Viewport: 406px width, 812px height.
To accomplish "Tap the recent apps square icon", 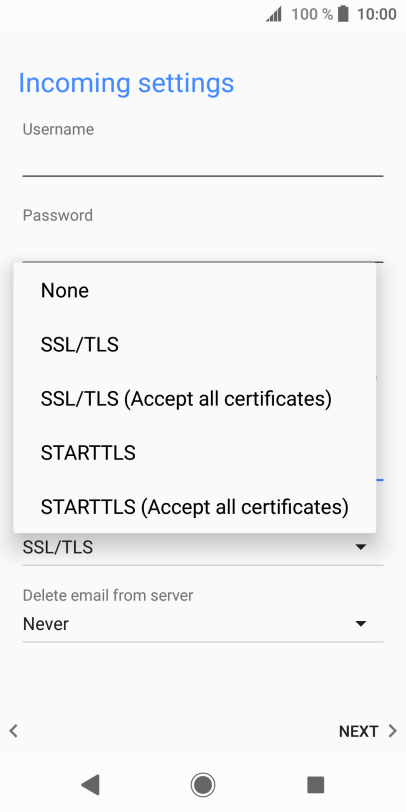I will pyautogui.click(x=315, y=785).
